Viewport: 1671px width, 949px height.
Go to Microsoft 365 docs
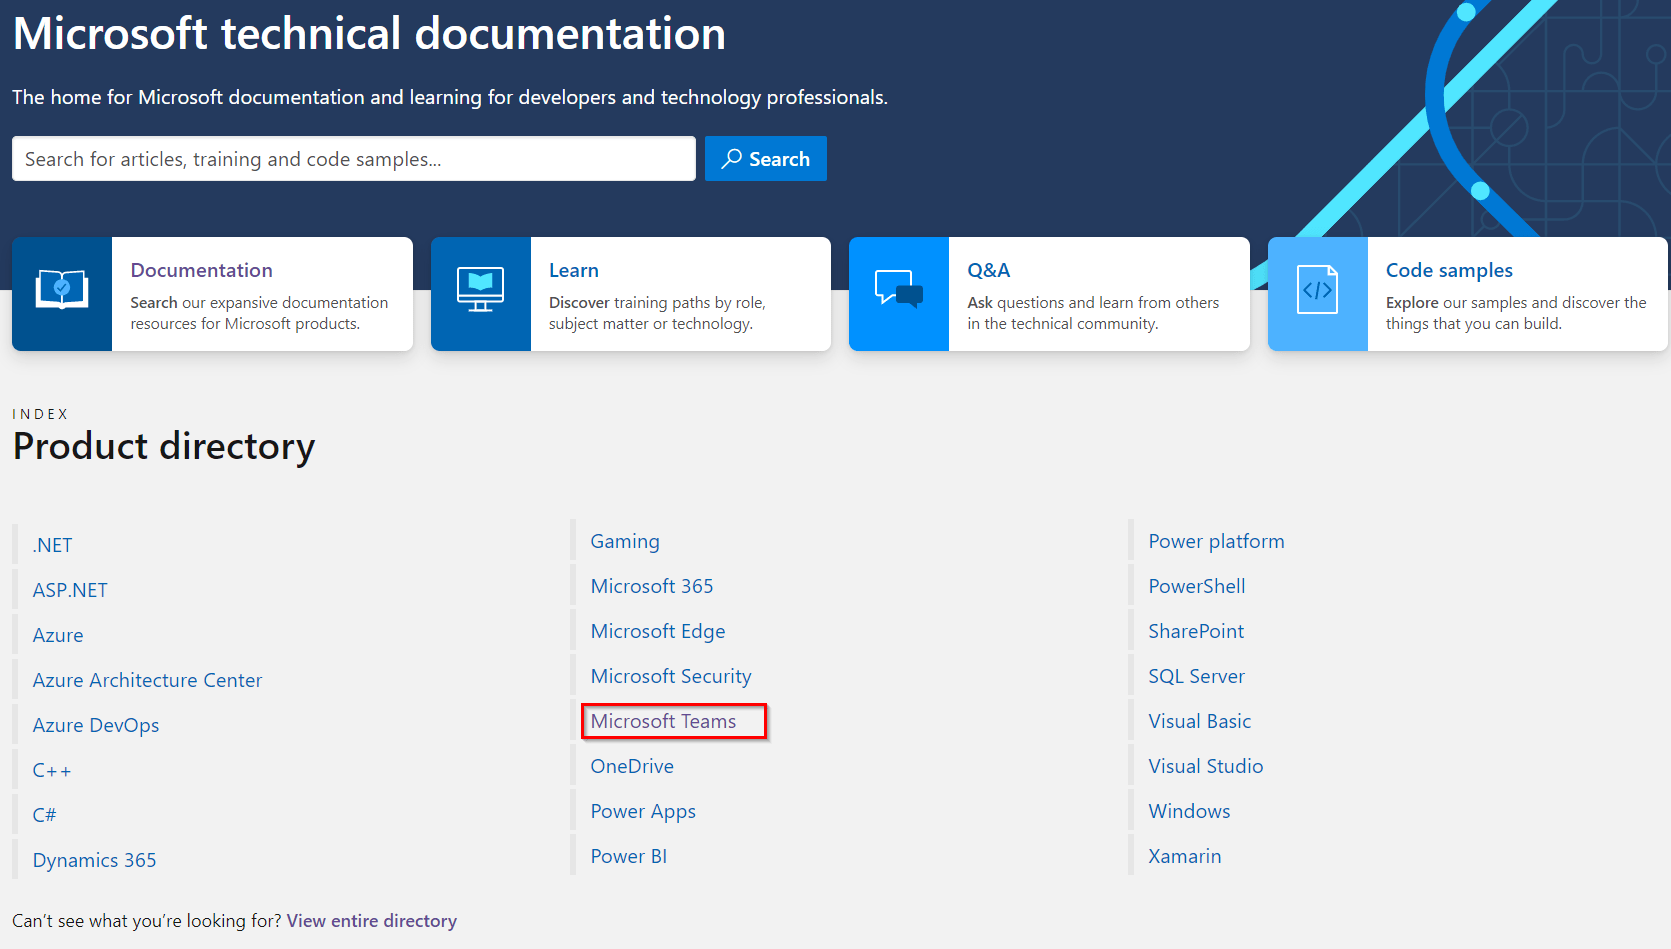pyautogui.click(x=652, y=586)
